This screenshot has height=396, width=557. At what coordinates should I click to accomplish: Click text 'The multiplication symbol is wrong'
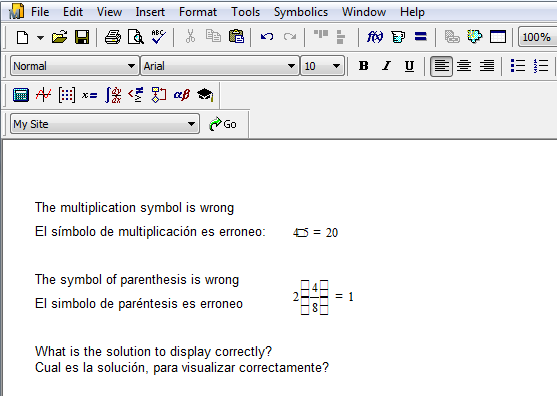coord(134,207)
